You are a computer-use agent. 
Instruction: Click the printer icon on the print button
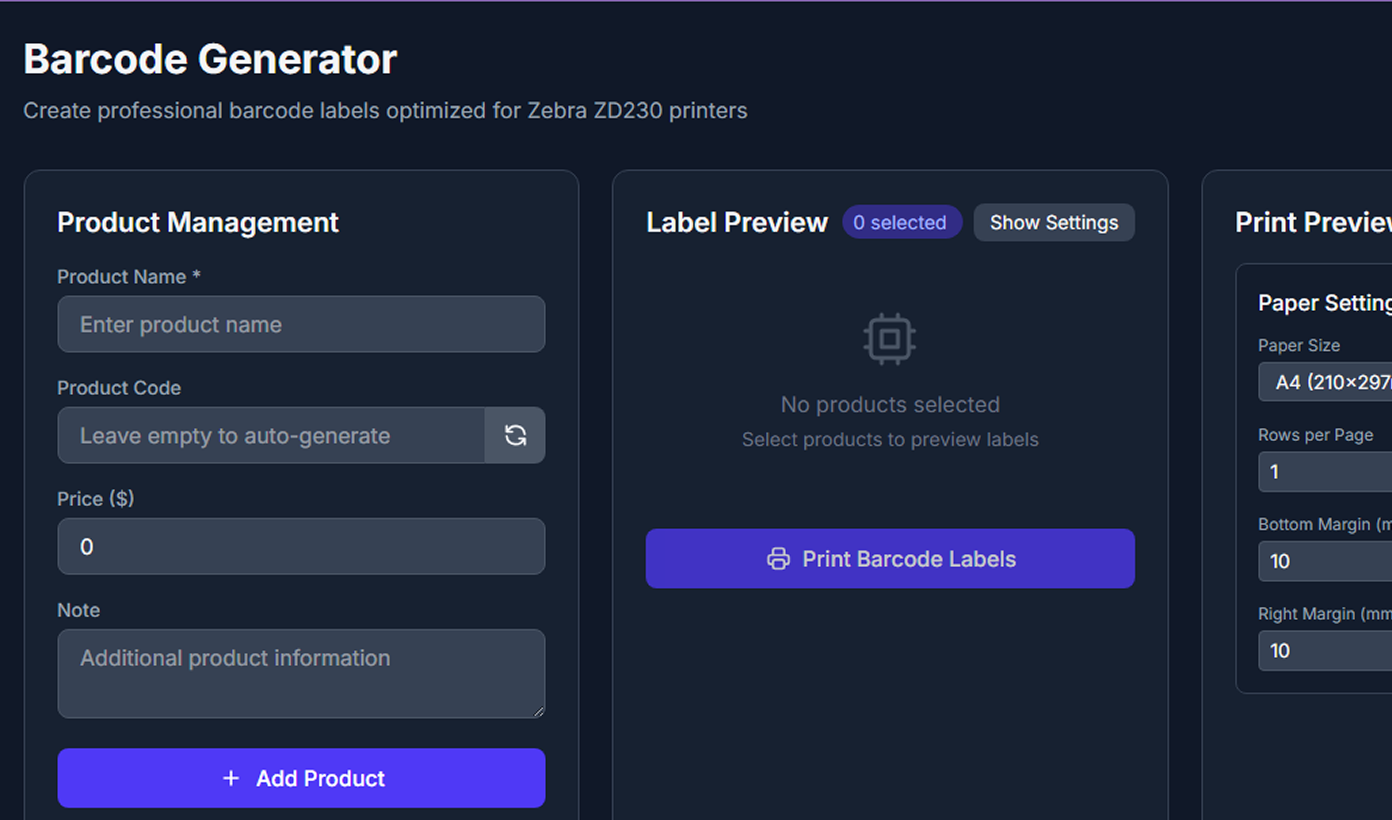point(778,559)
